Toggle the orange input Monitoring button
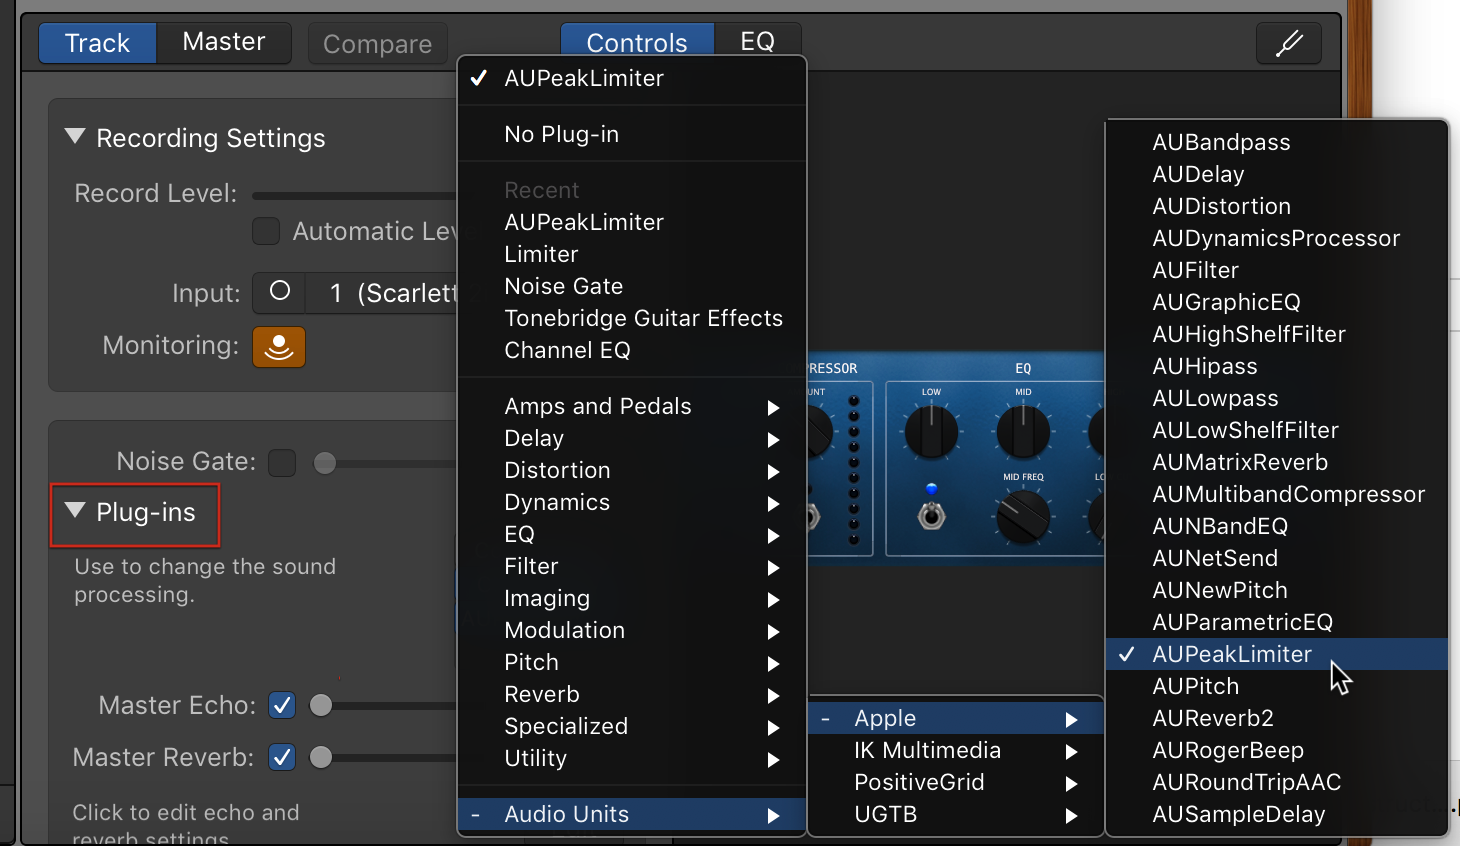The image size is (1460, 846). pos(279,347)
